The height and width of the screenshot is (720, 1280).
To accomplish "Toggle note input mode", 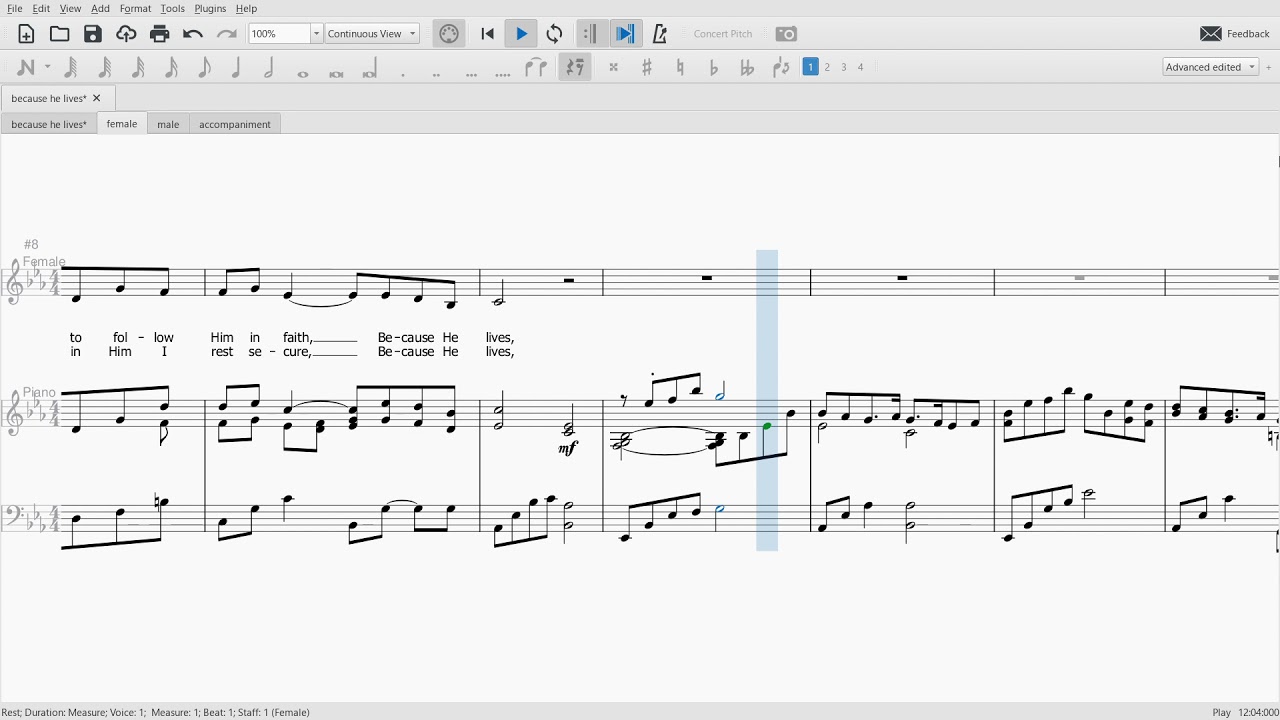I will 25,67.
